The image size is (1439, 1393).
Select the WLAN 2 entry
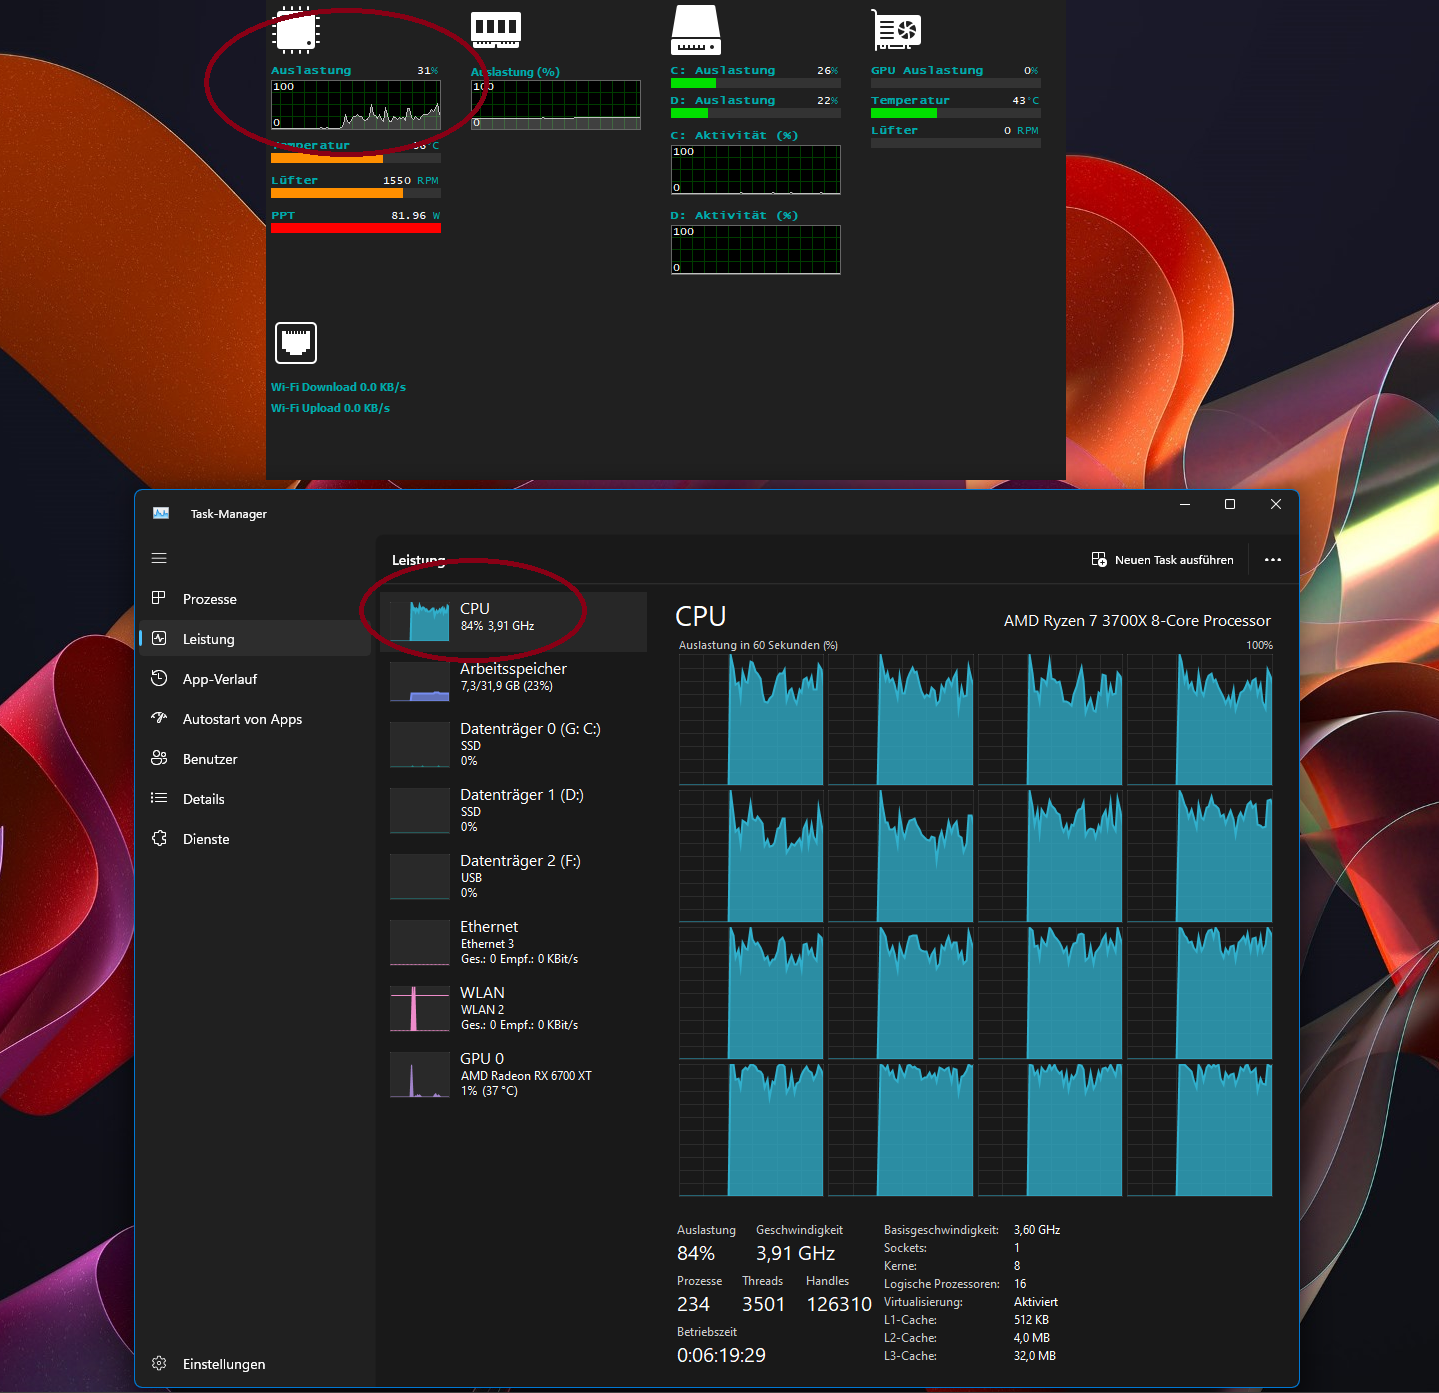click(514, 1009)
